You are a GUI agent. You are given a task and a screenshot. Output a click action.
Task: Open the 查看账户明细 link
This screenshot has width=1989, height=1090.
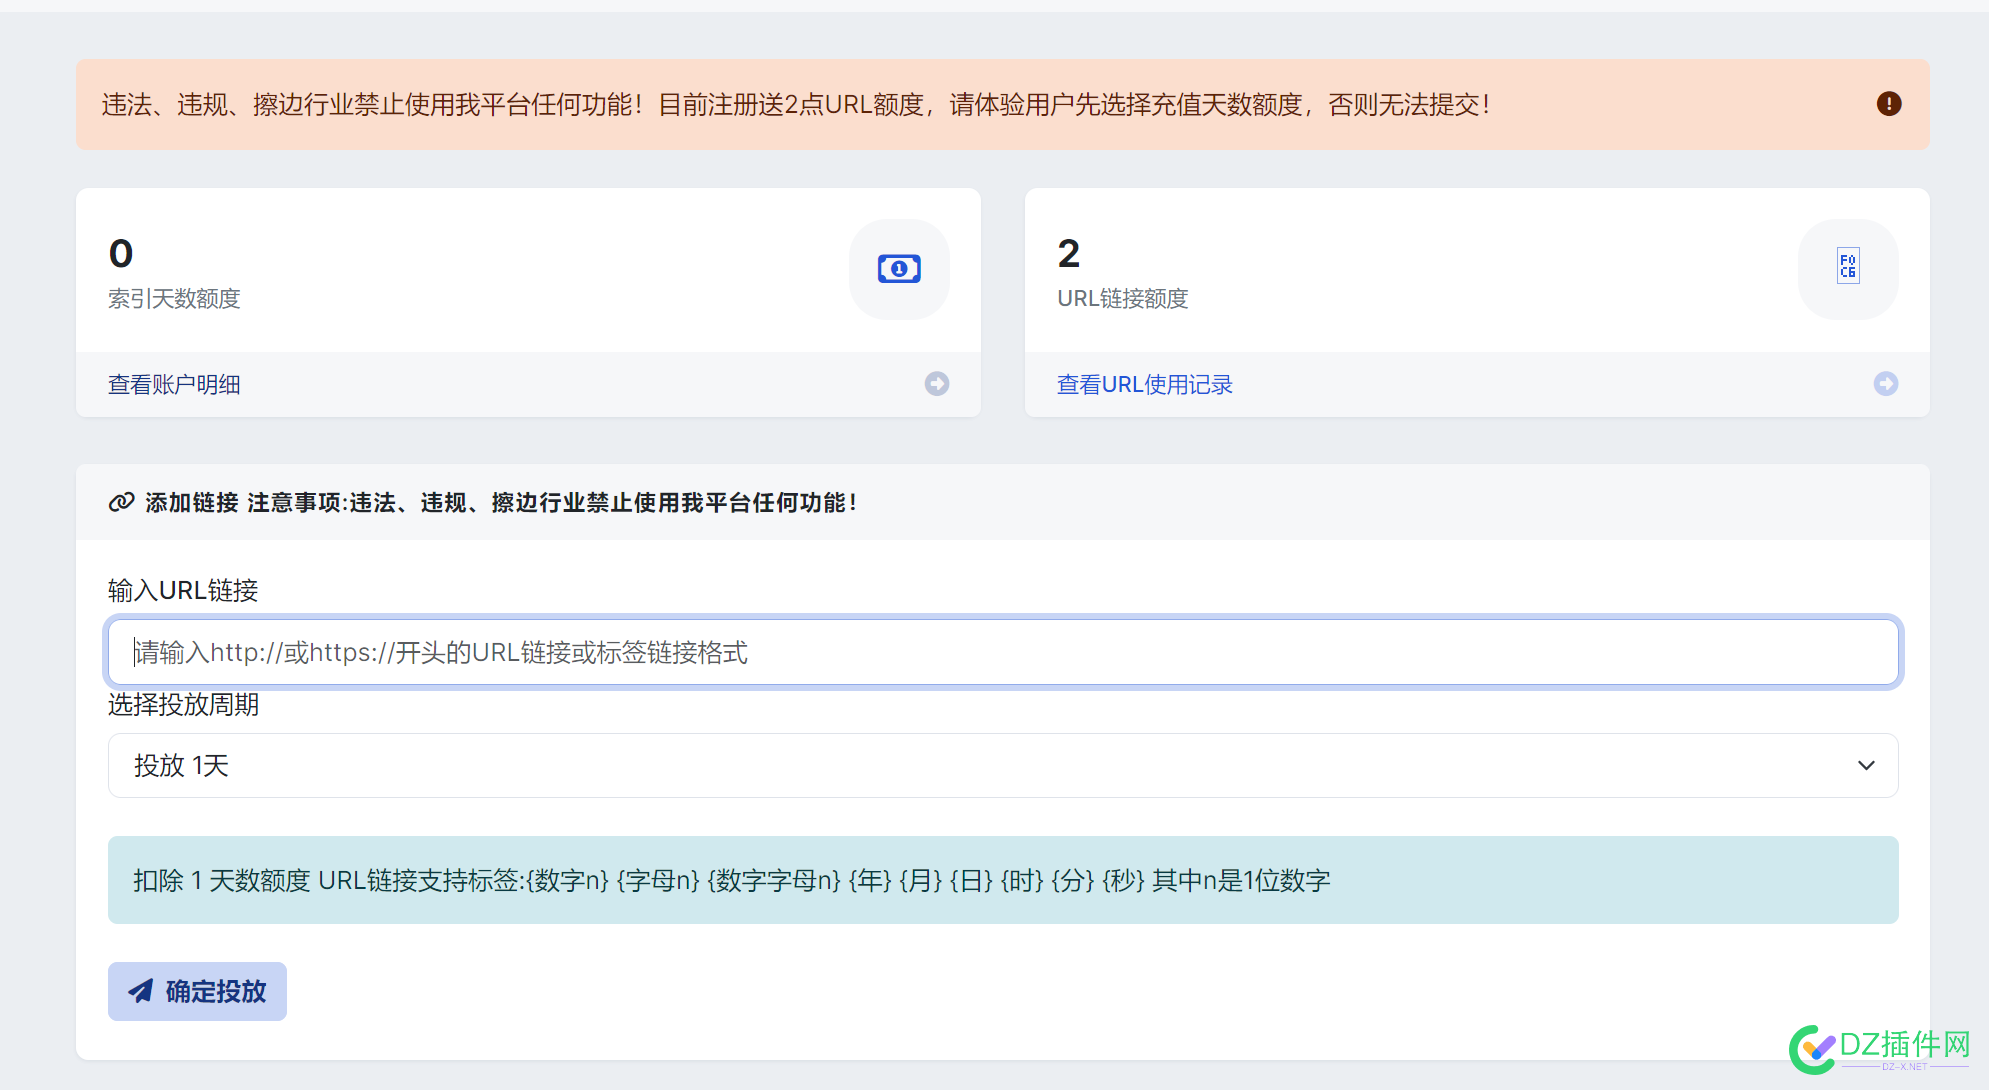174,385
